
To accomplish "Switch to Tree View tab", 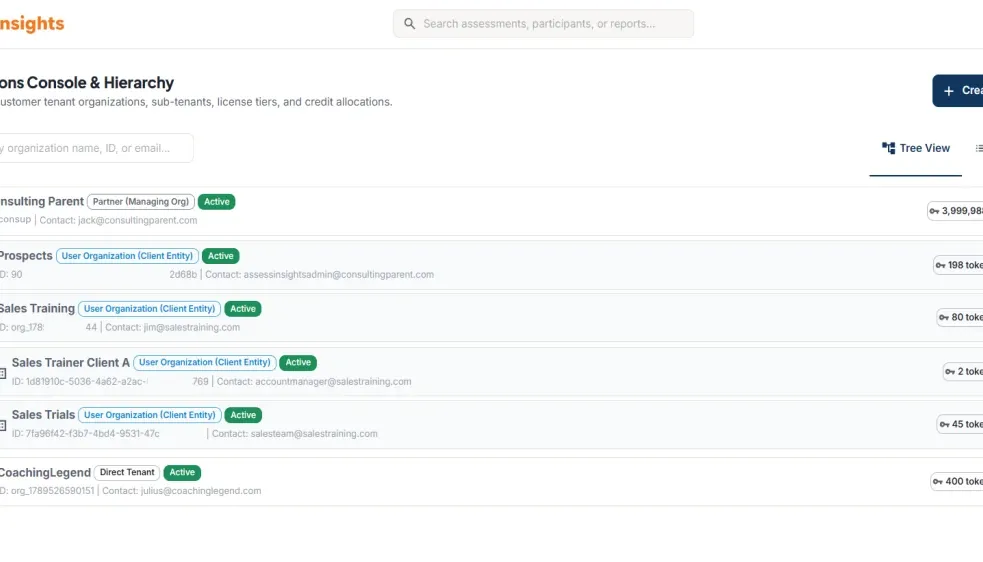I will pos(915,148).
